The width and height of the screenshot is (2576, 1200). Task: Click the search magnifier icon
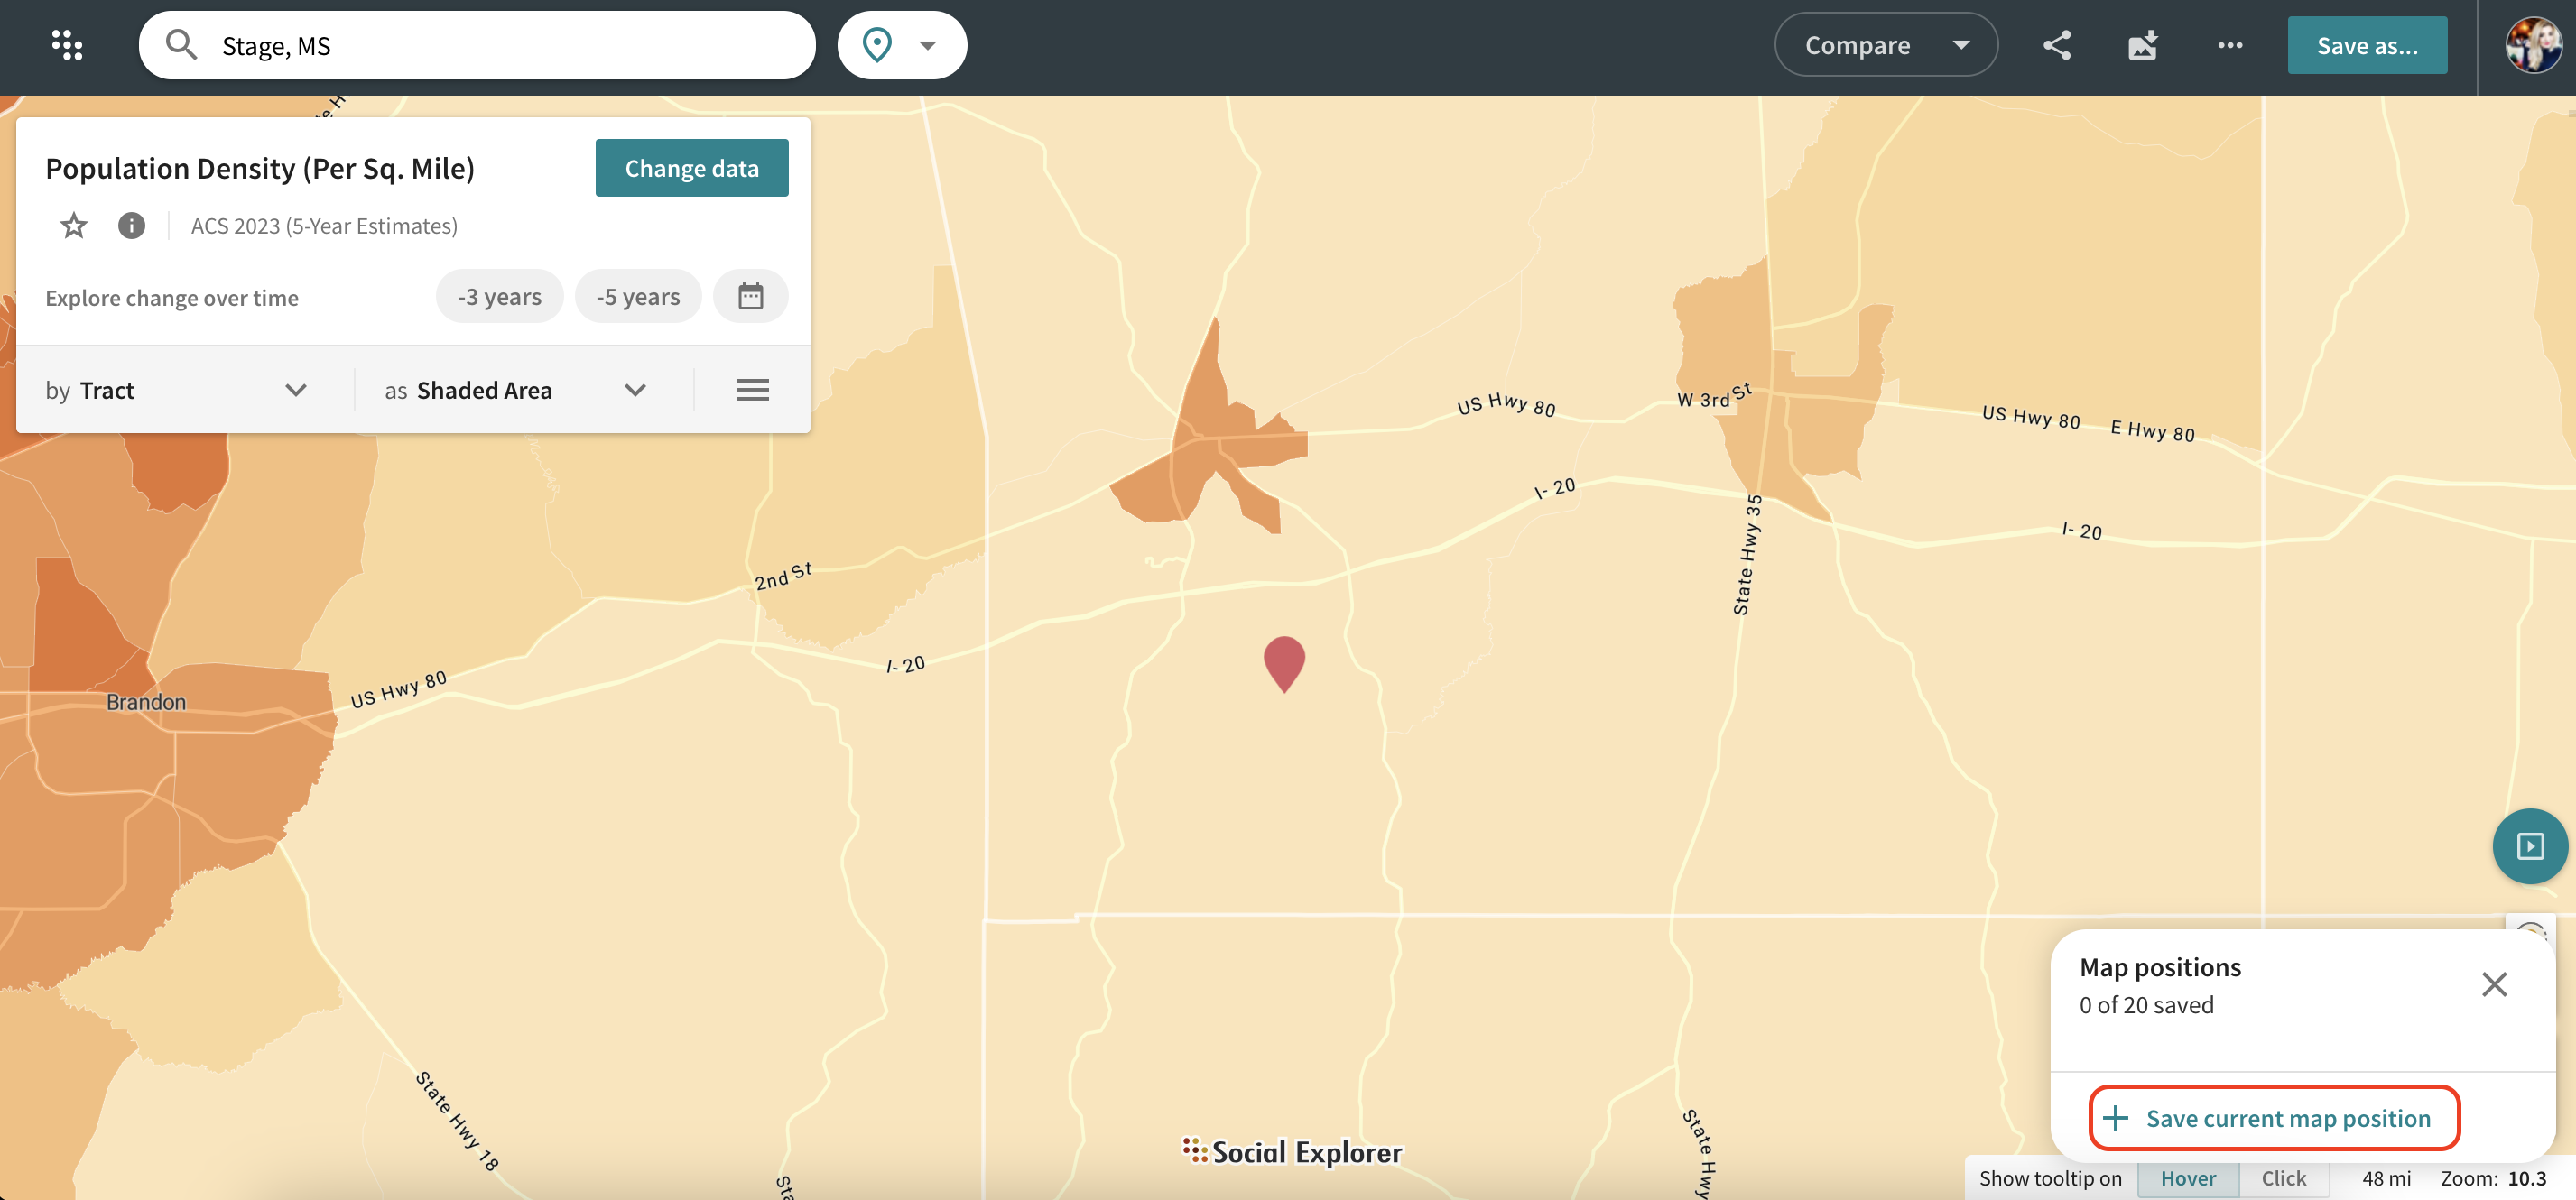[181, 45]
